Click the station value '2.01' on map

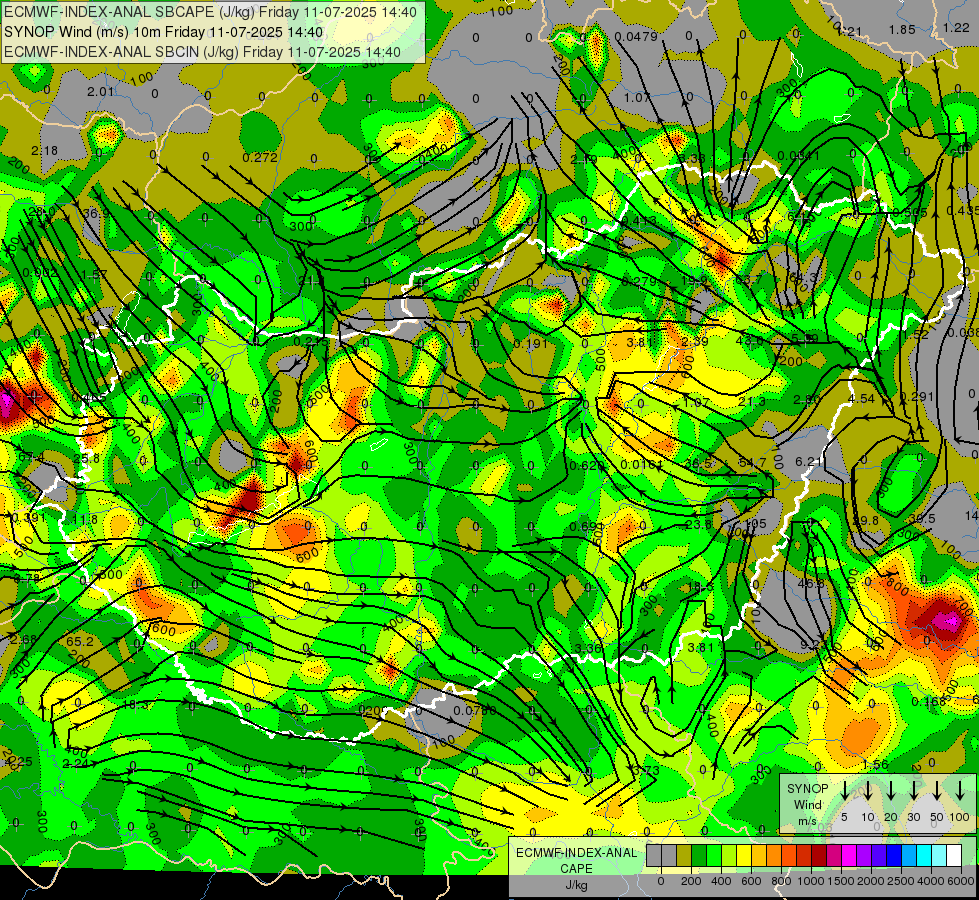(x=101, y=92)
